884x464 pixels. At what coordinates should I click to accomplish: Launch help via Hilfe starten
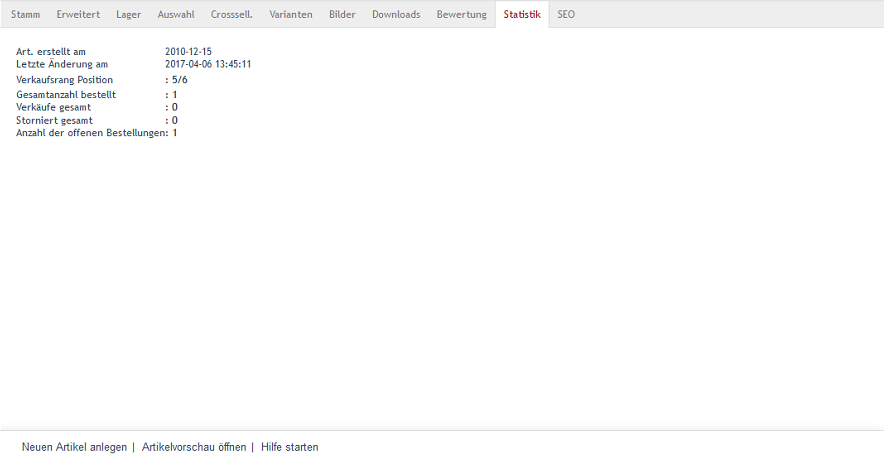click(x=290, y=447)
